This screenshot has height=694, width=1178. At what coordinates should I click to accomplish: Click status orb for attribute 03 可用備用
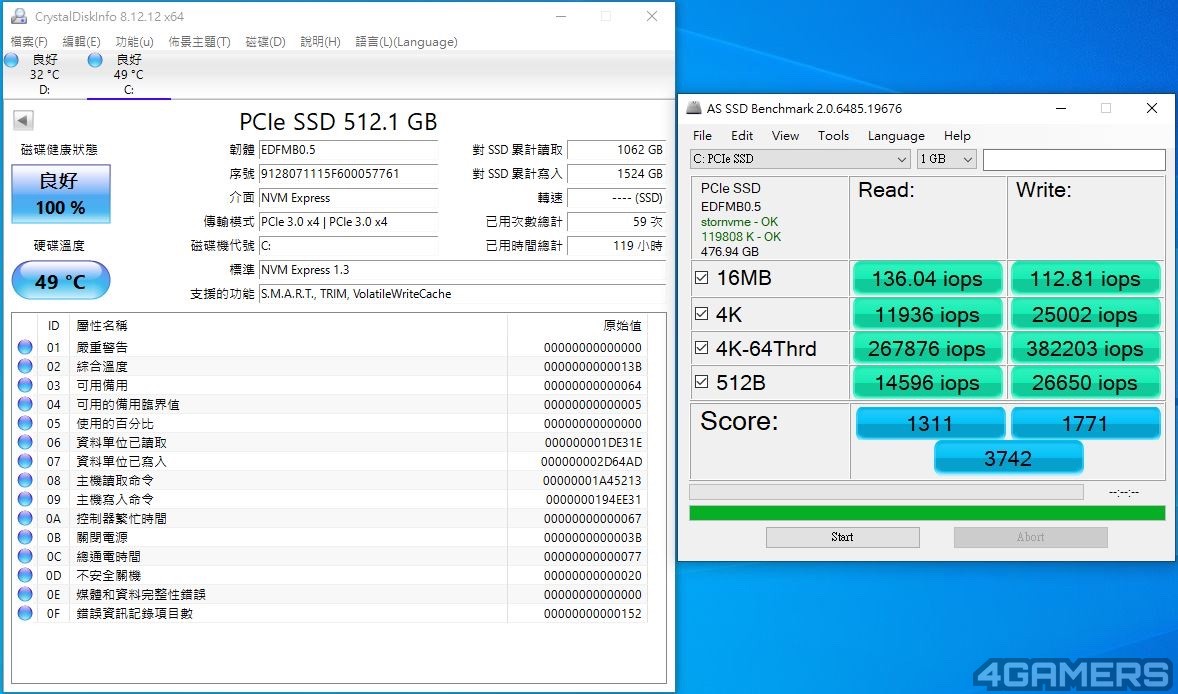point(25,385)
